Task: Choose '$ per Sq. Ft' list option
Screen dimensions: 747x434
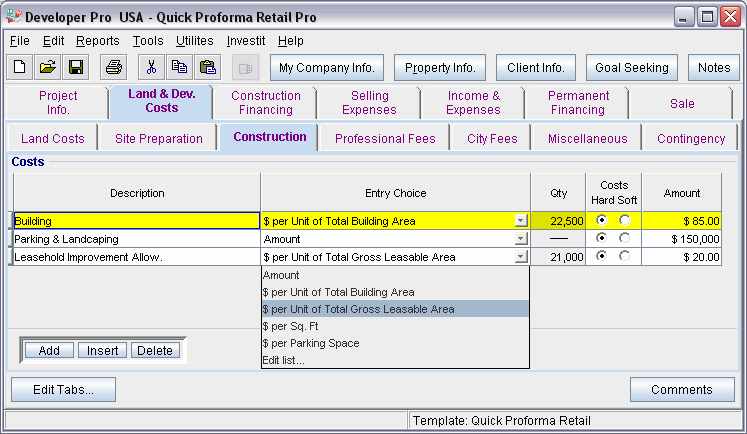Action: coord(395,326)
